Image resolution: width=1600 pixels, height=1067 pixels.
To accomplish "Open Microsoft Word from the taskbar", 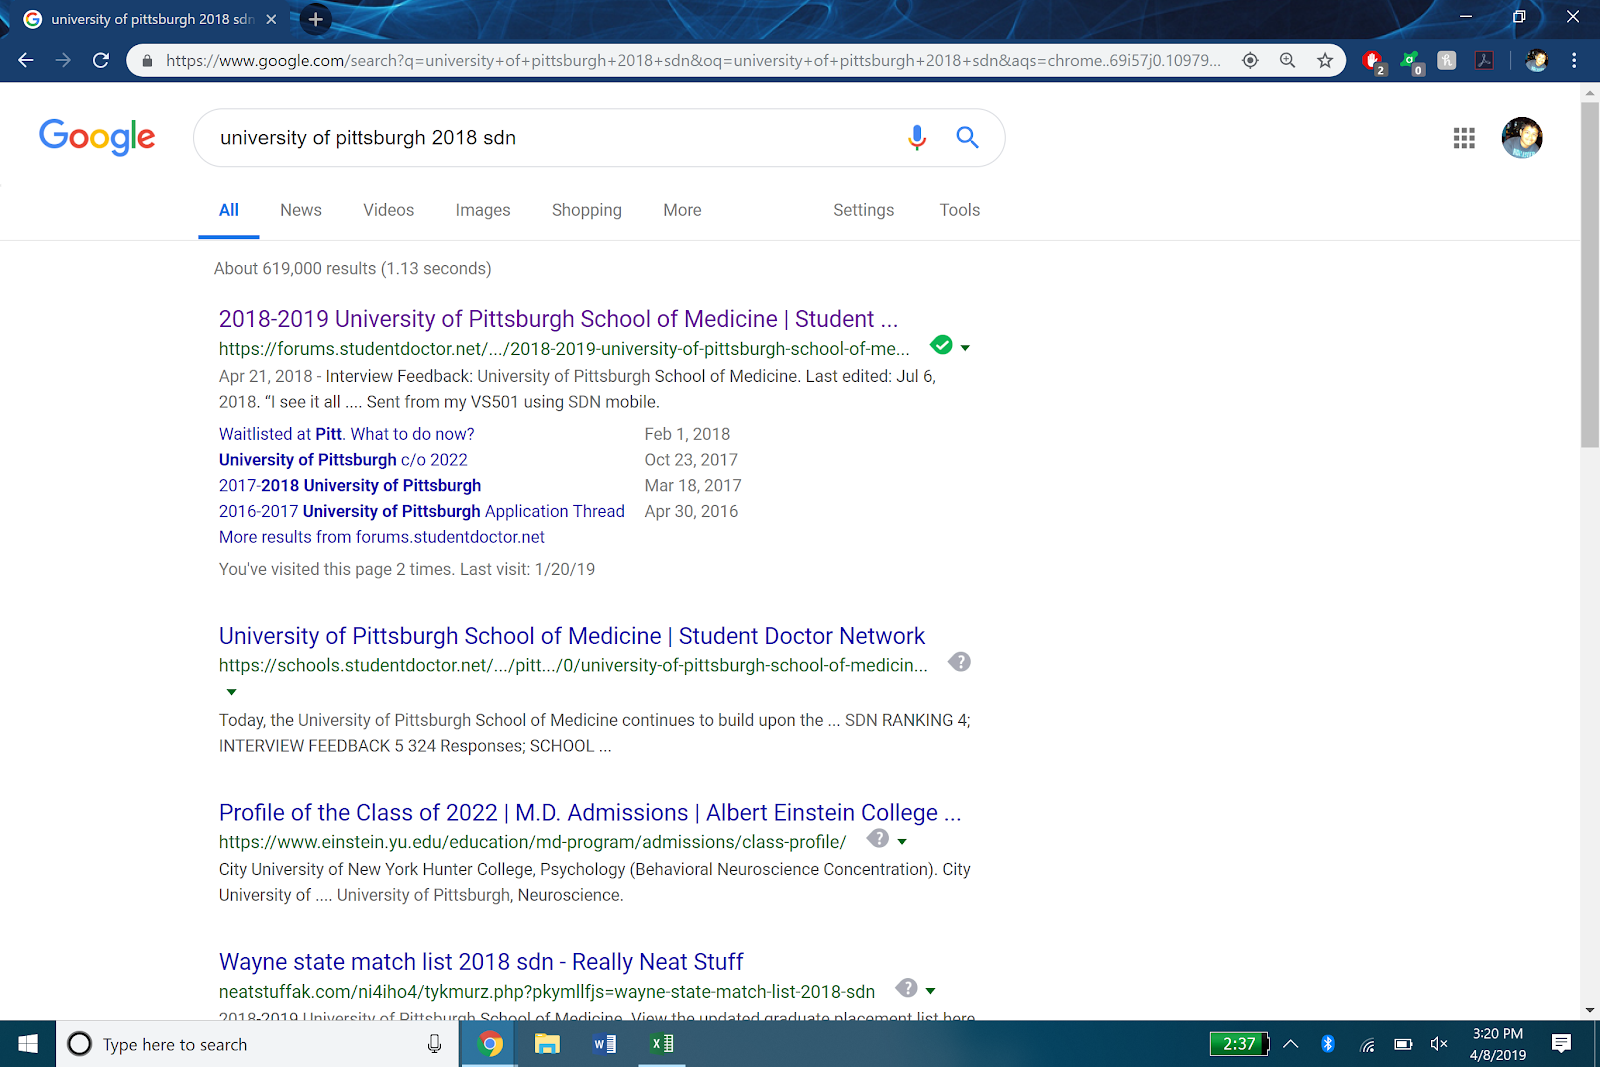I will tap(604, 1044).
